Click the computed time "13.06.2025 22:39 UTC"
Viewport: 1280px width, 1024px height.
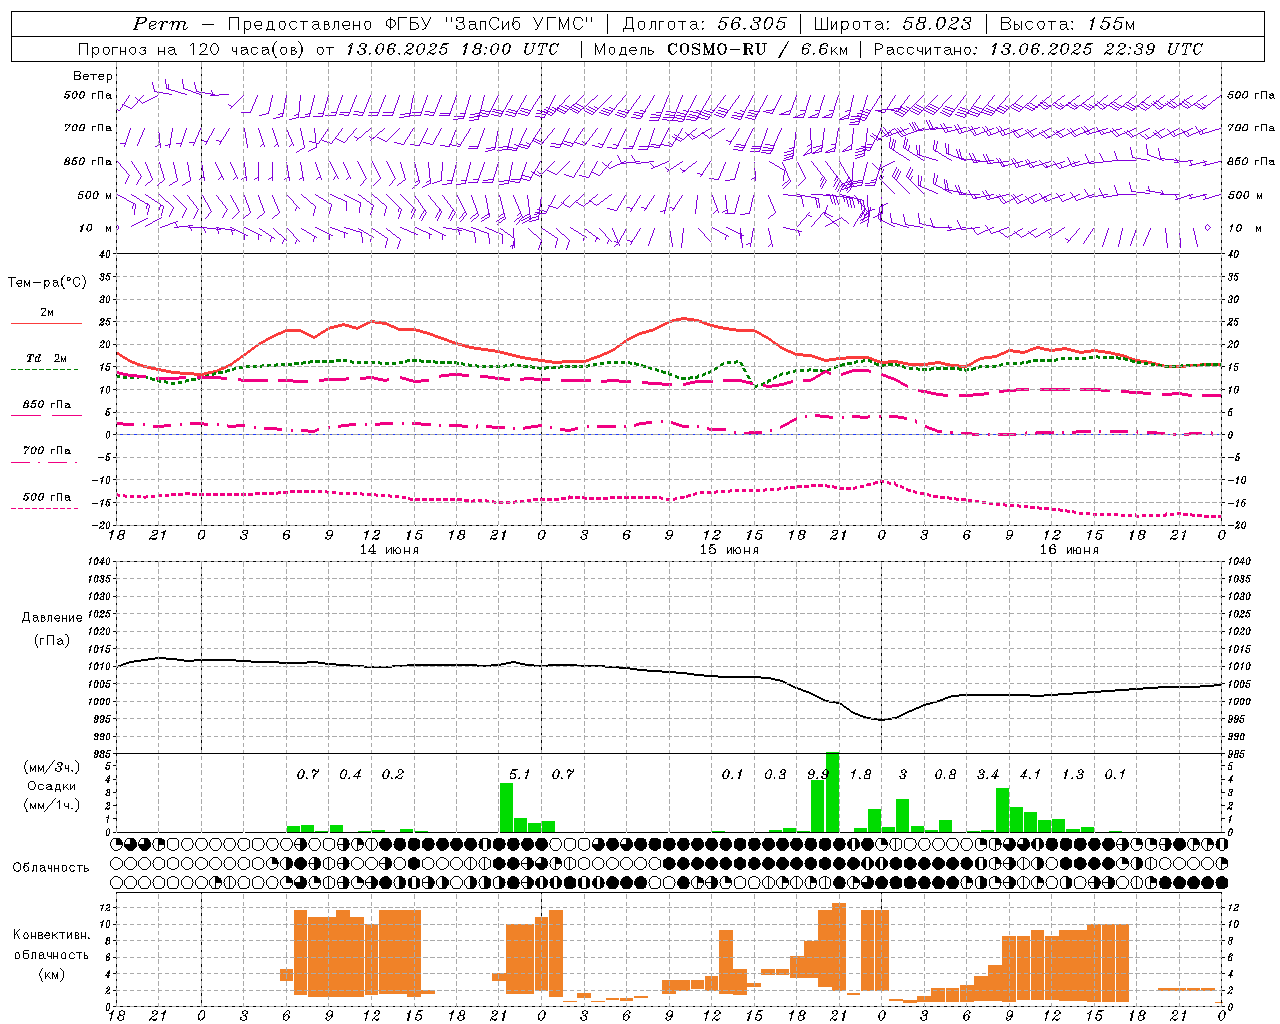[1096, 49]
